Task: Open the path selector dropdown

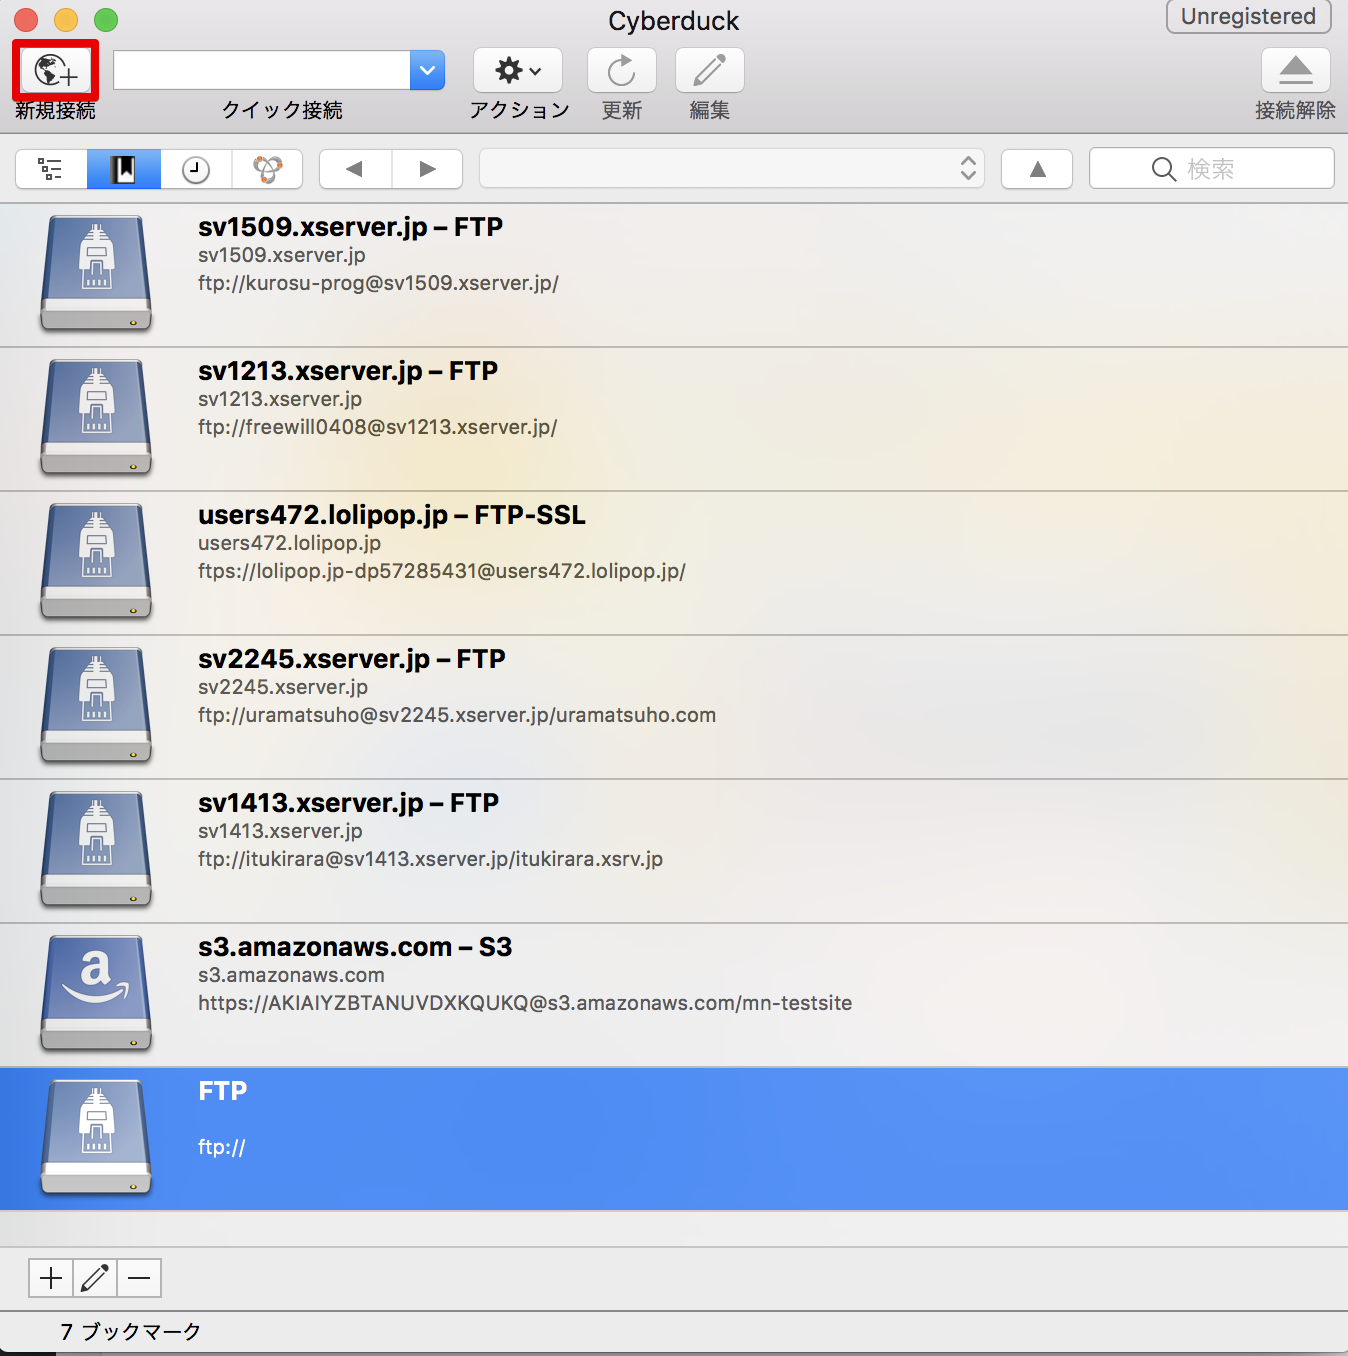Action: point(732,169)
